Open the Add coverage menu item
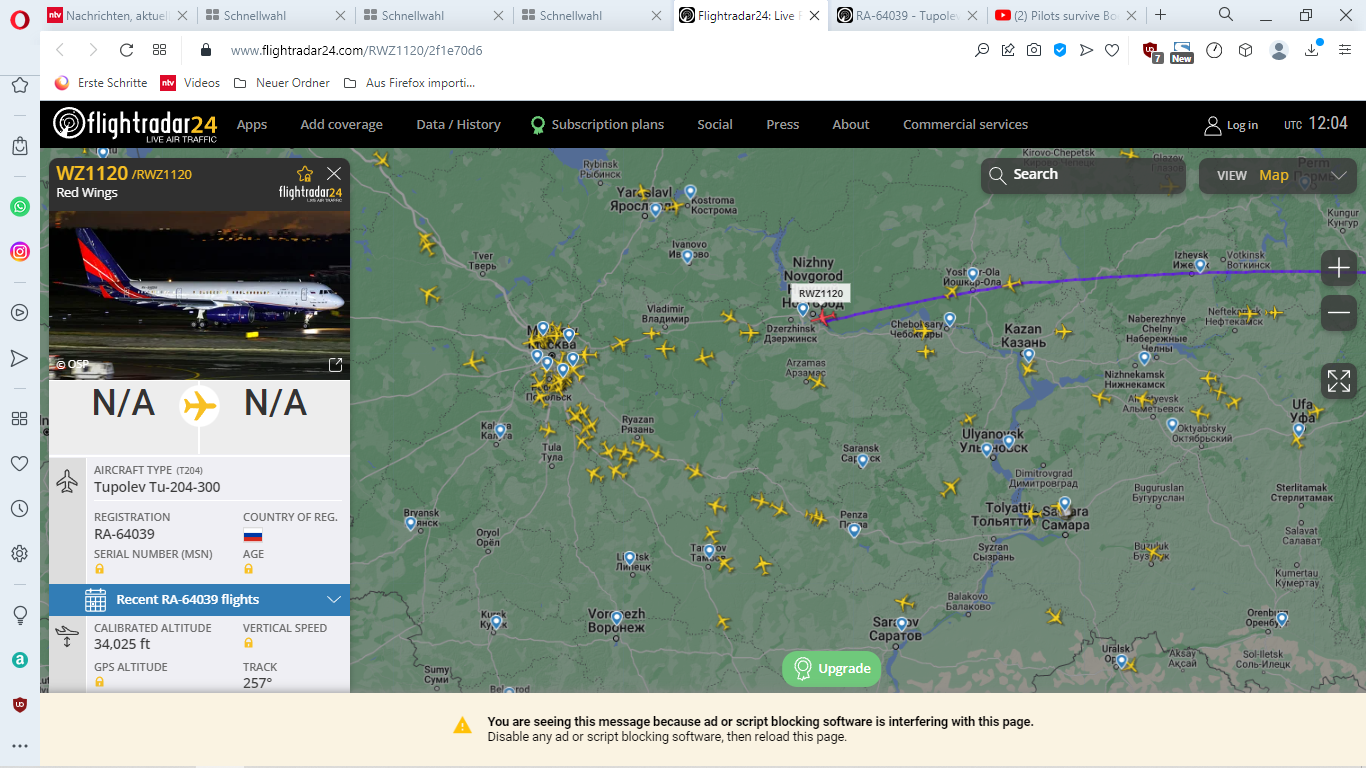This screenshot has height=768, width=1366. point(341,125)
